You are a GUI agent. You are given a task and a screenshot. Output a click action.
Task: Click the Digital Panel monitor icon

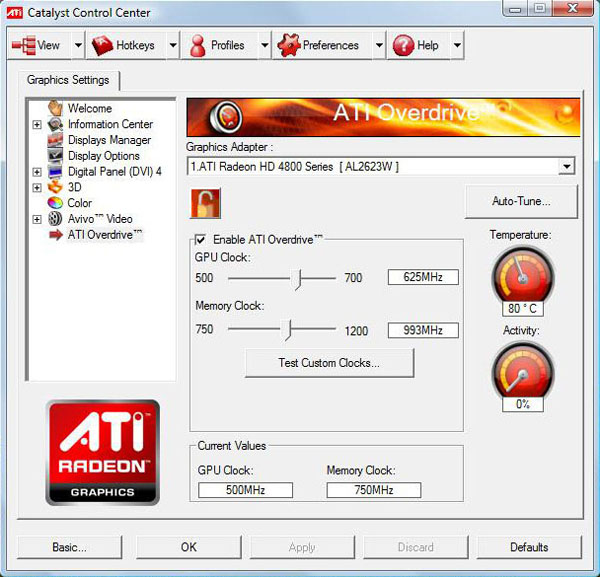pyautogui.click(x=55, y=171)
